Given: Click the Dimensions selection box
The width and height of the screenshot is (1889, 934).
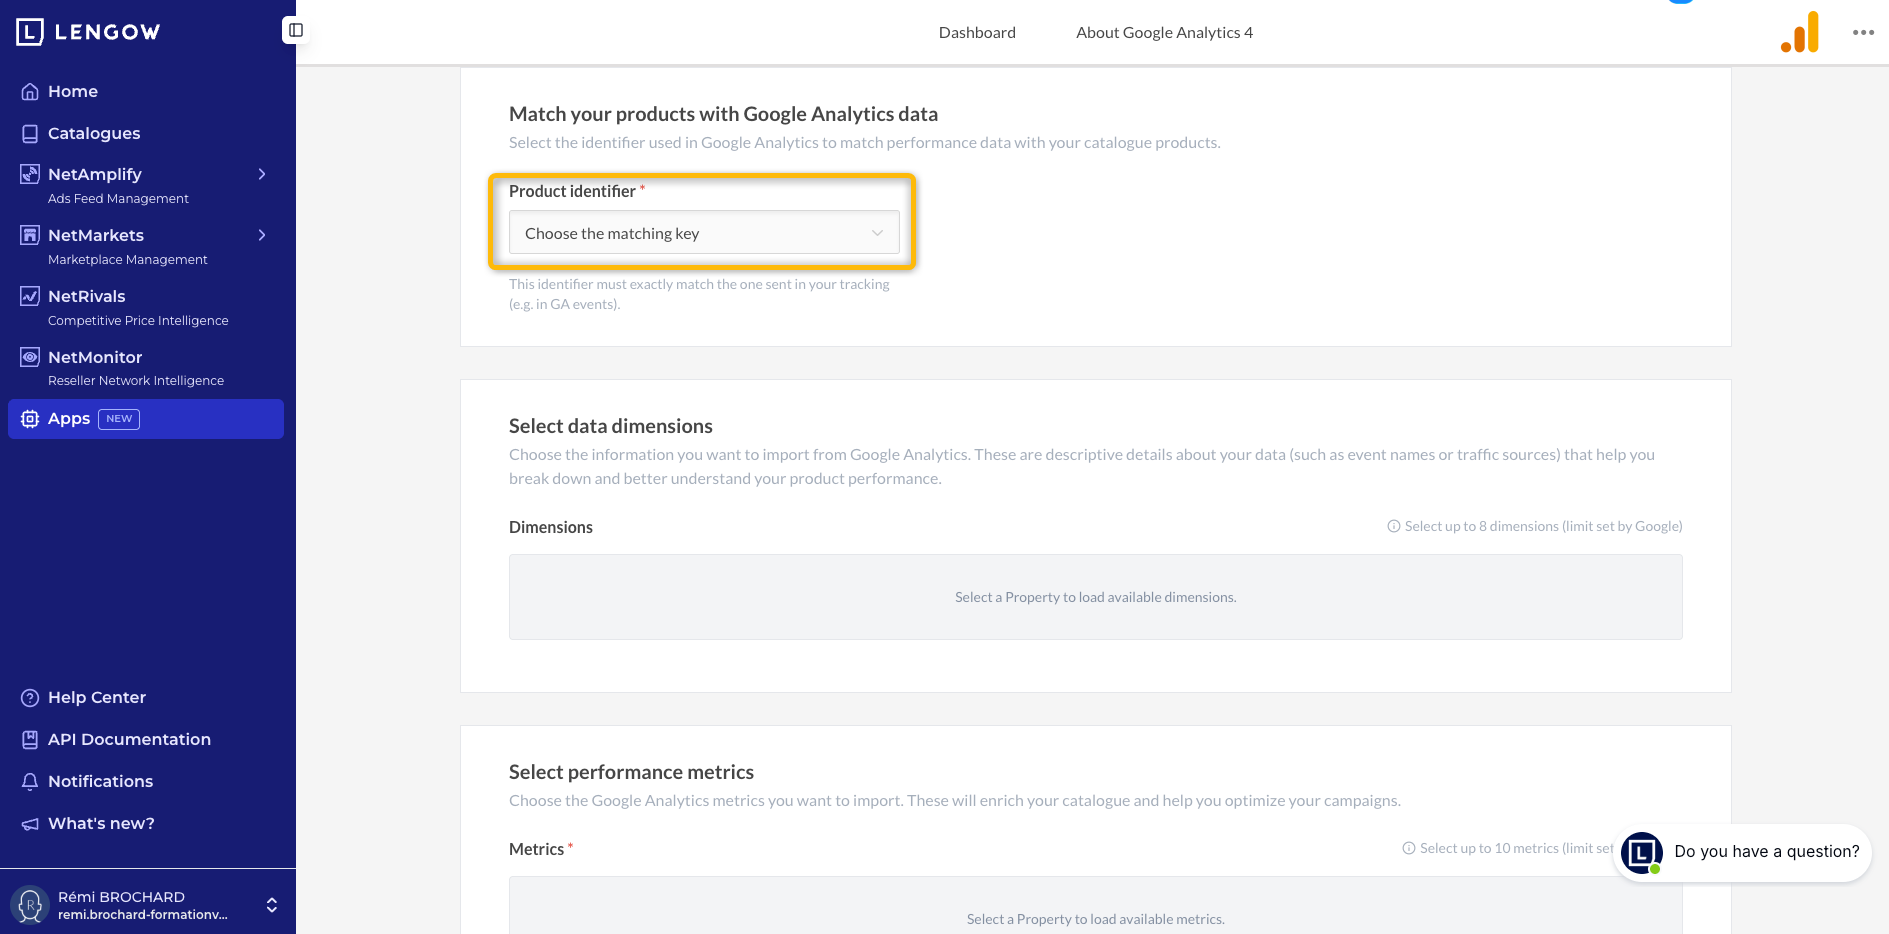Looking at the screenshot, I should pos(1095,597).
